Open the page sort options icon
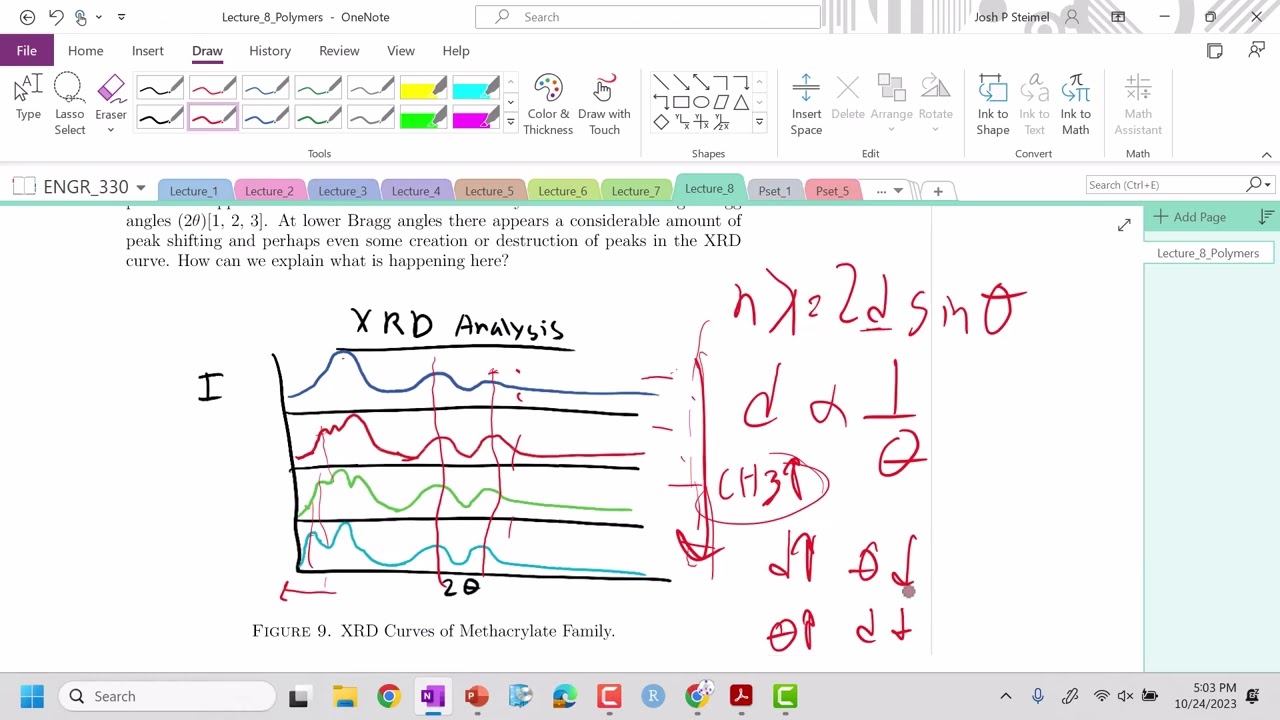This screenshot has height=720, width=1280. click(x=1266, y=217)
